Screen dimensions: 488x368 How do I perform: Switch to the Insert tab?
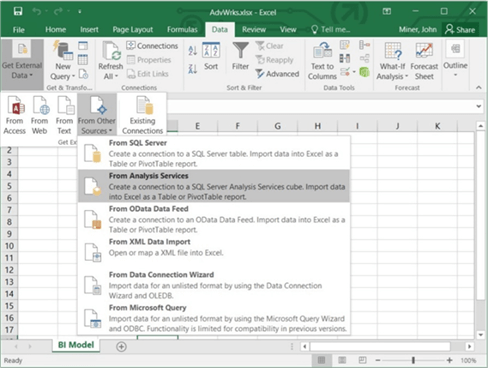89,30
